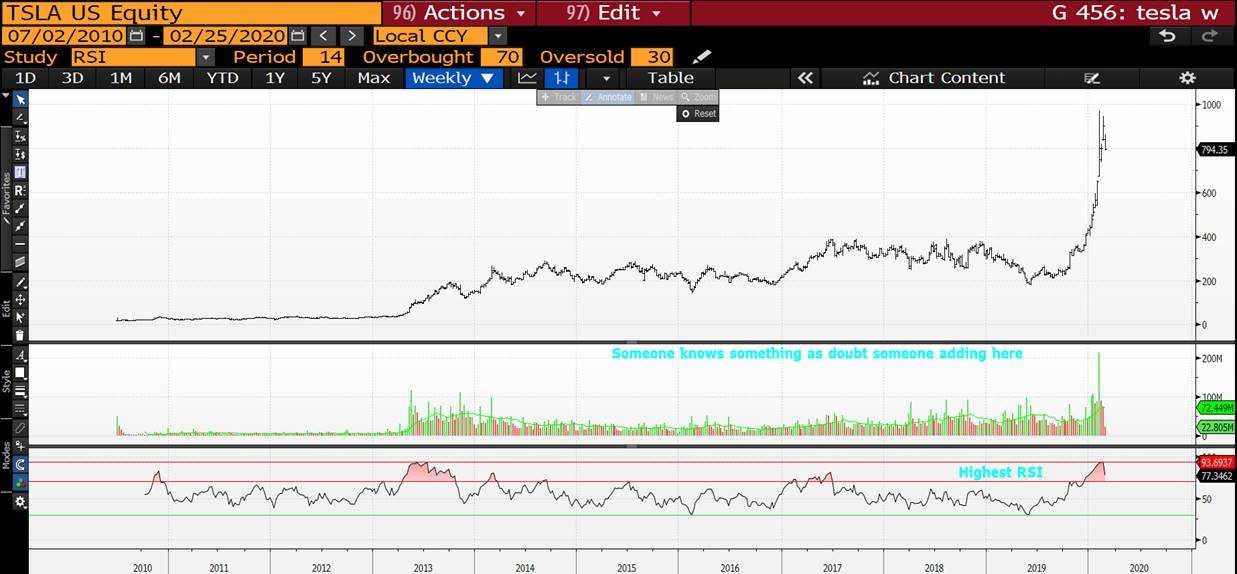The image size is (1237, 574).
Task: Show the Table view
Action: (671, 78)
